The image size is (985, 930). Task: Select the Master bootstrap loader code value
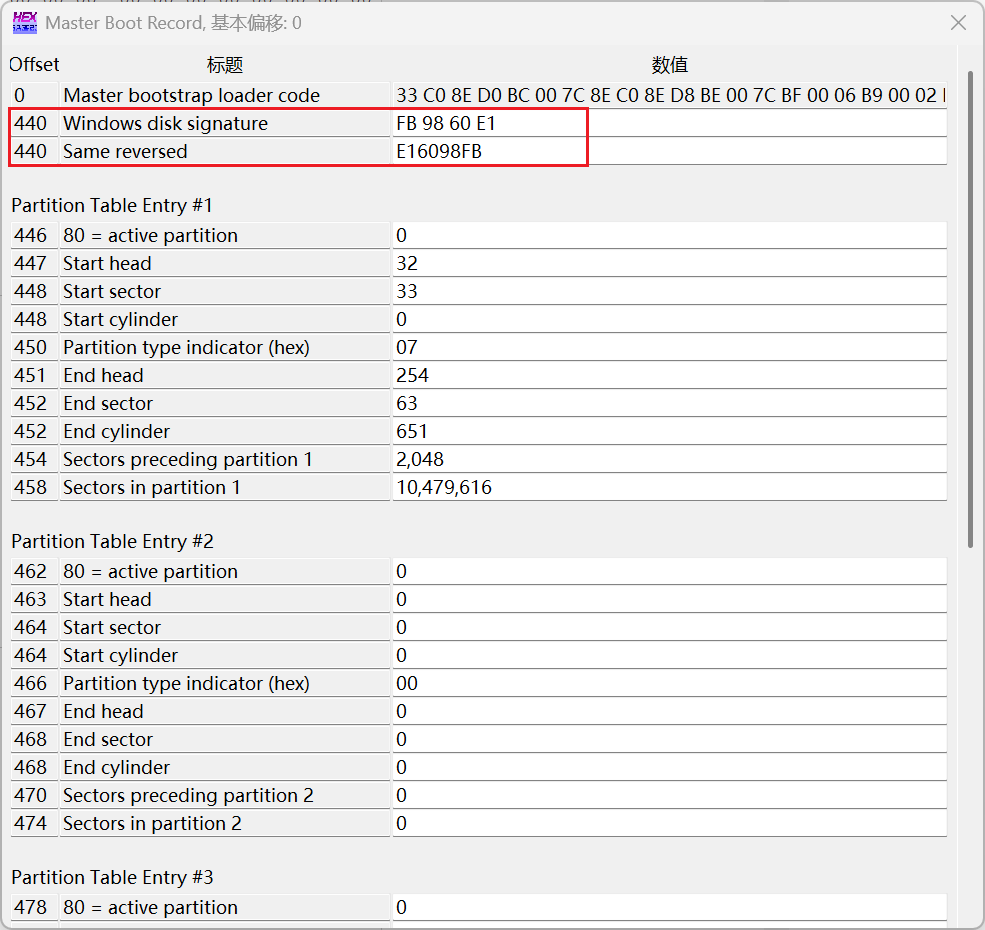coord(668,96)
